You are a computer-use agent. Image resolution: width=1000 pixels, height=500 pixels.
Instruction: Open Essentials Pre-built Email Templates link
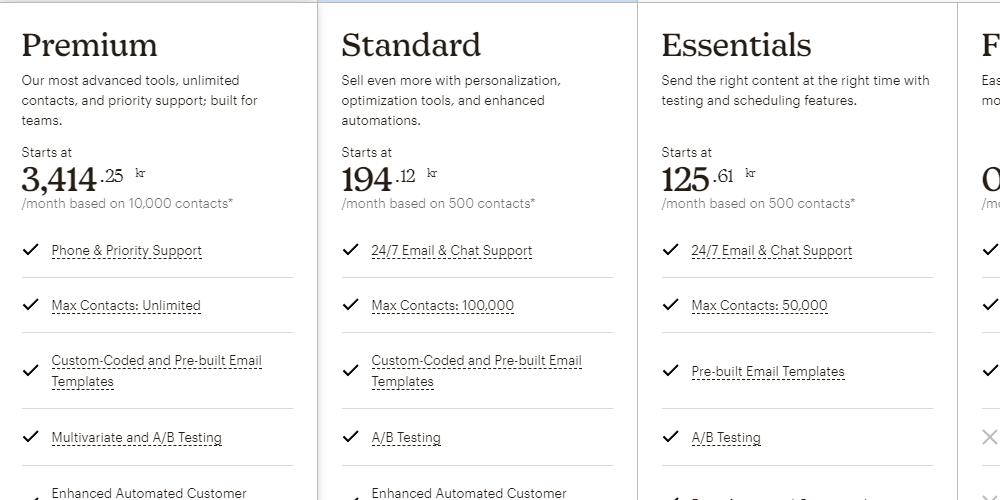point(768,372)
